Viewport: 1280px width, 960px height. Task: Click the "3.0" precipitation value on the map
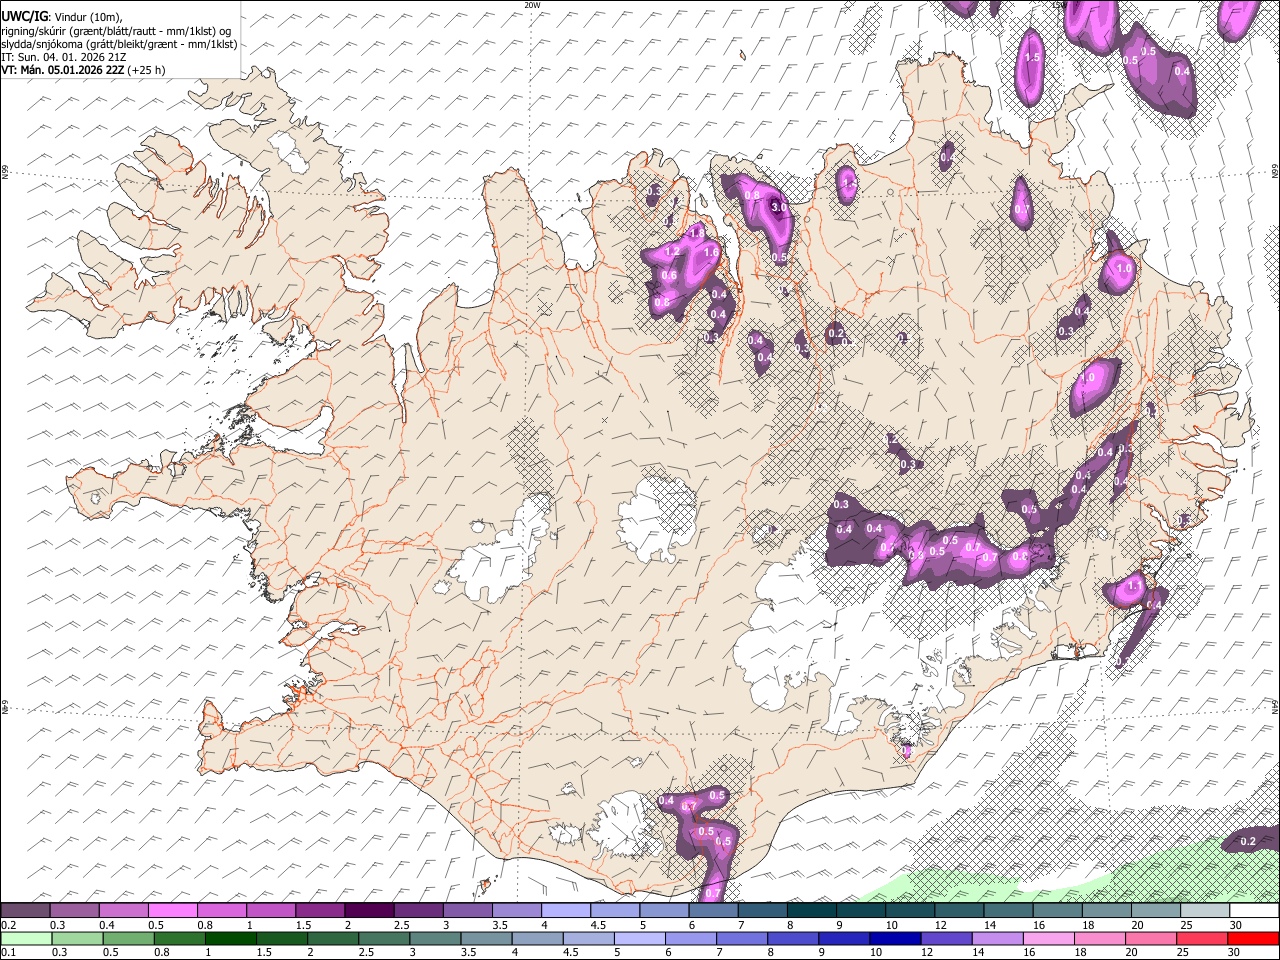coord(780,207)
